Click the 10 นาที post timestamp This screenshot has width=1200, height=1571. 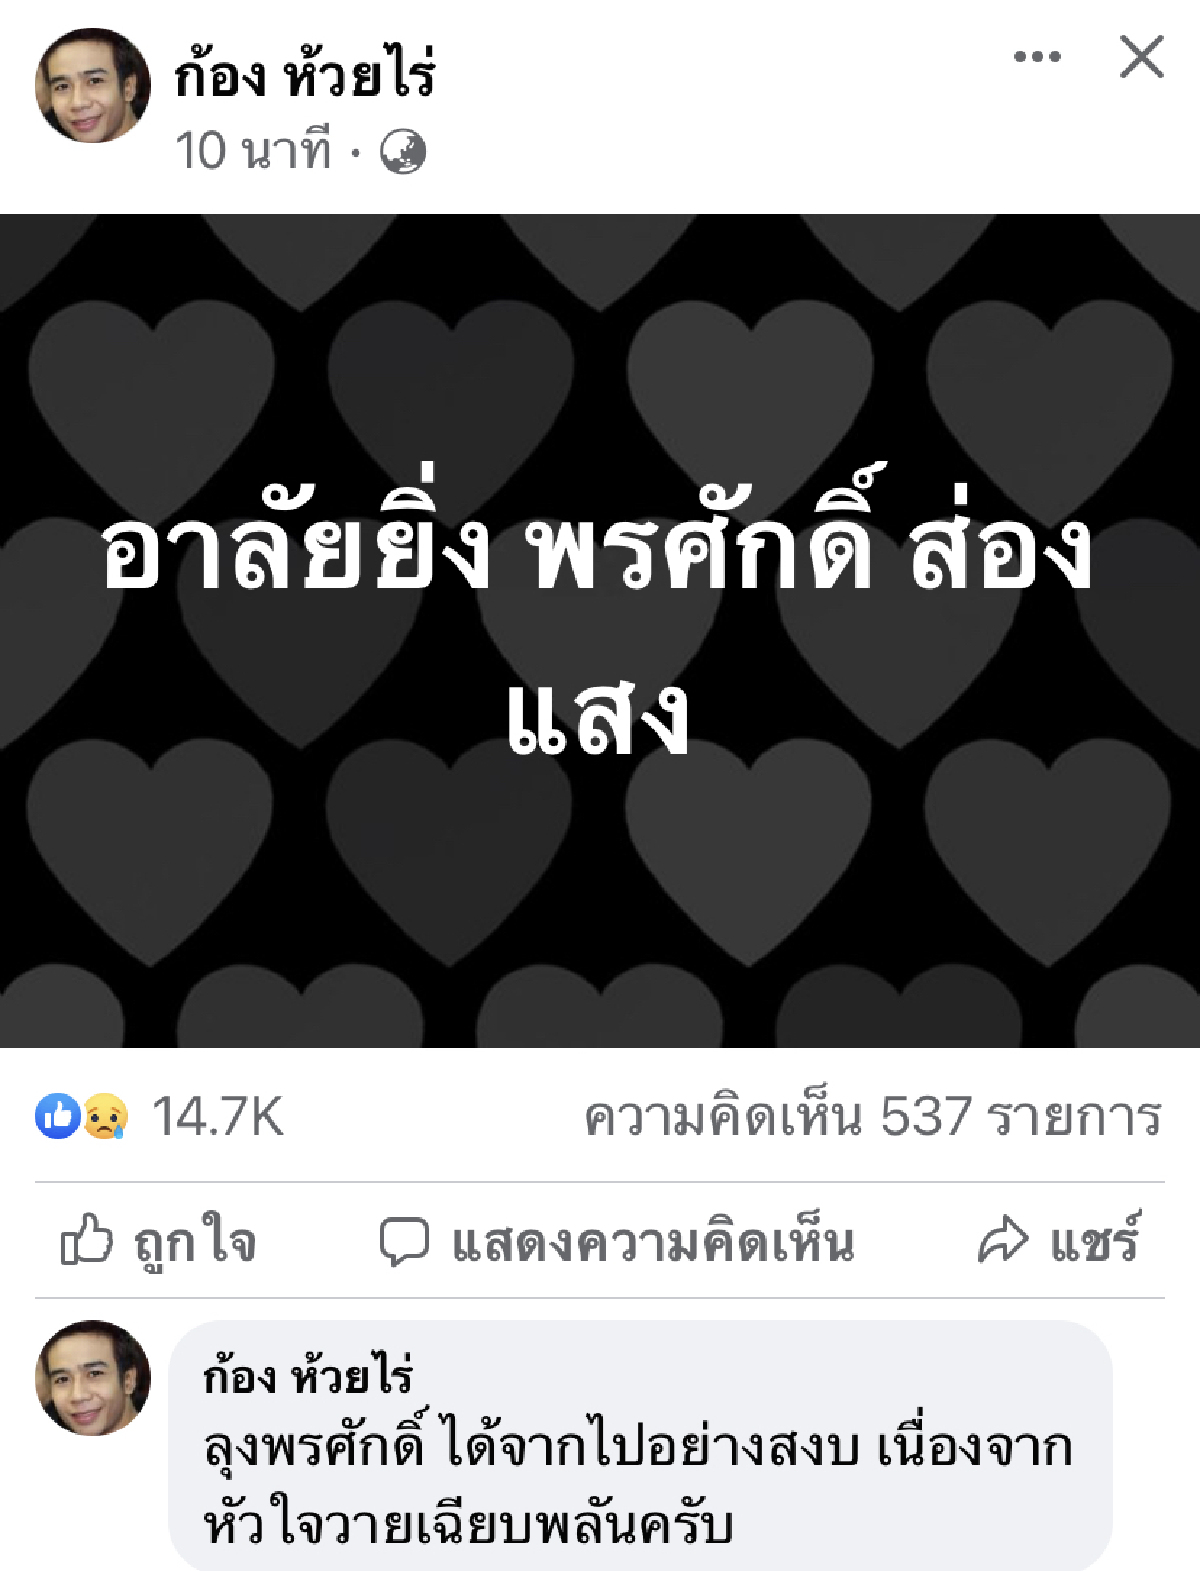click(x=253, y=152)
